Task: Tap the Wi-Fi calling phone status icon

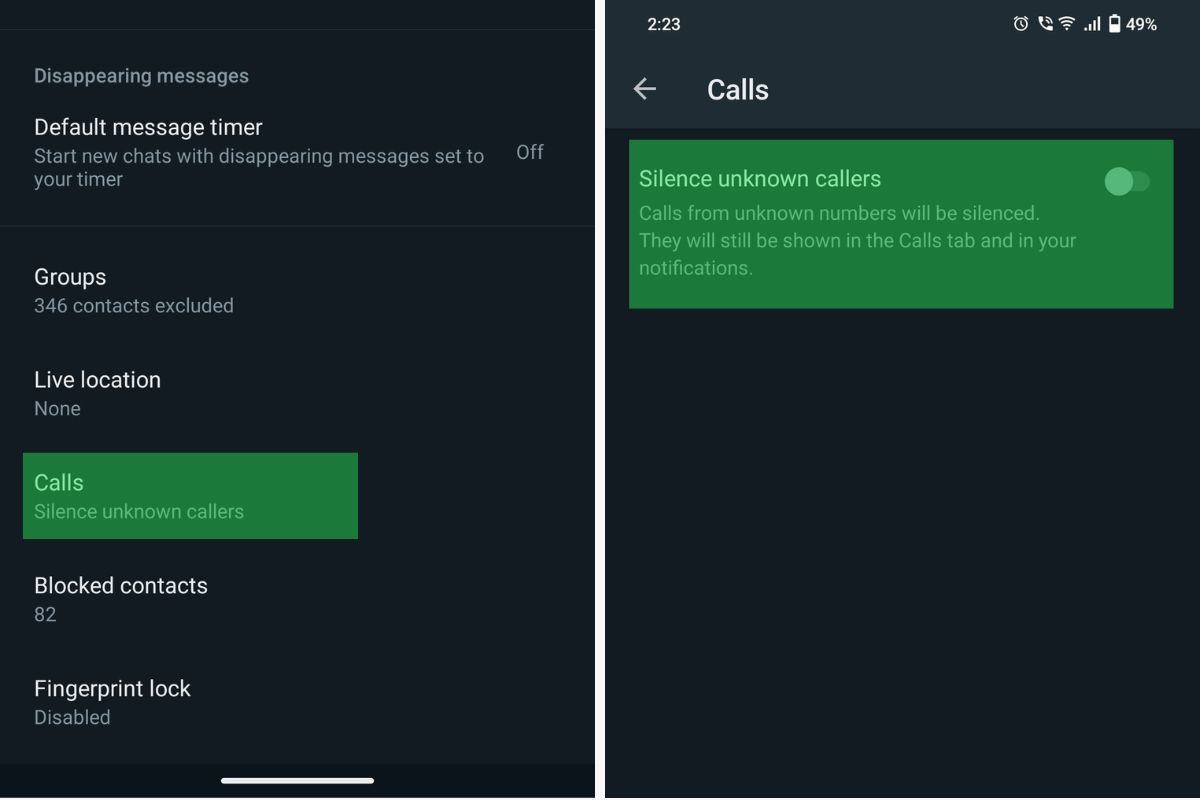Action: click(x=1045, y=24)
